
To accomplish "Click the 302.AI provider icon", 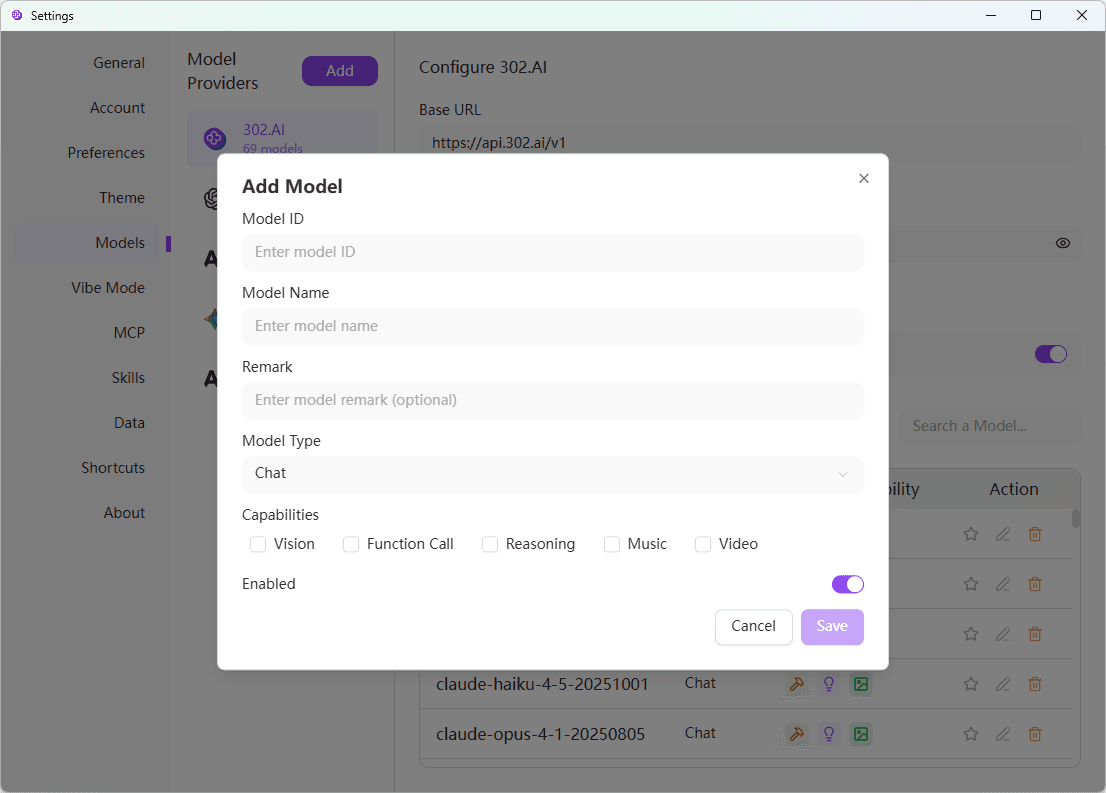I will [x=214, y=136].
